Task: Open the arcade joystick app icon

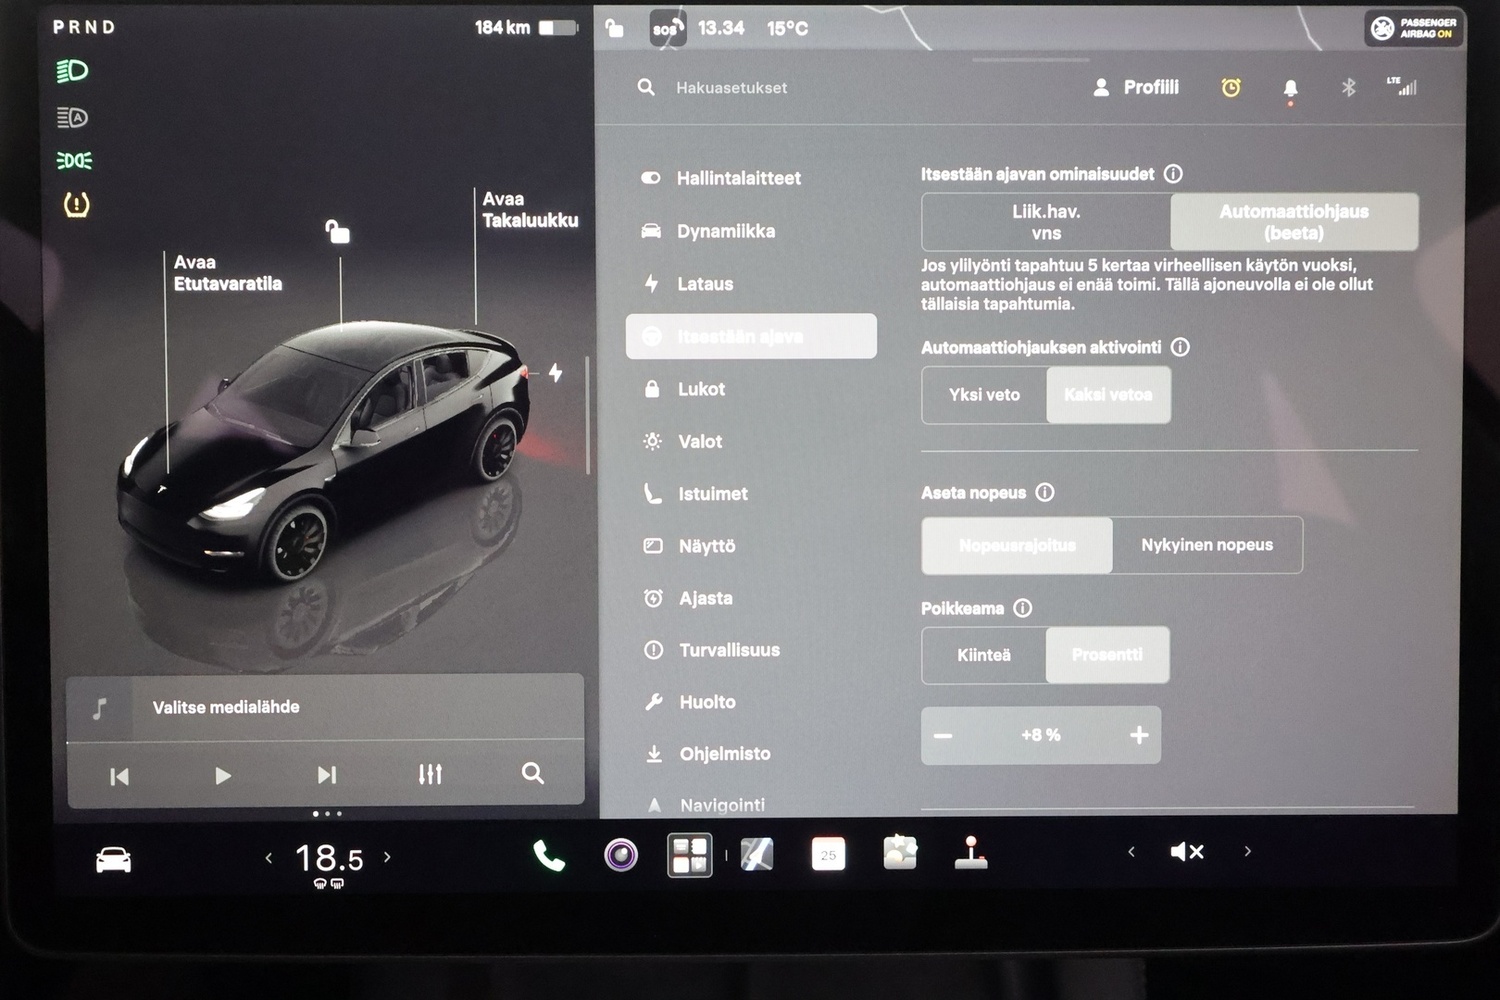Action: click(971, 852)
